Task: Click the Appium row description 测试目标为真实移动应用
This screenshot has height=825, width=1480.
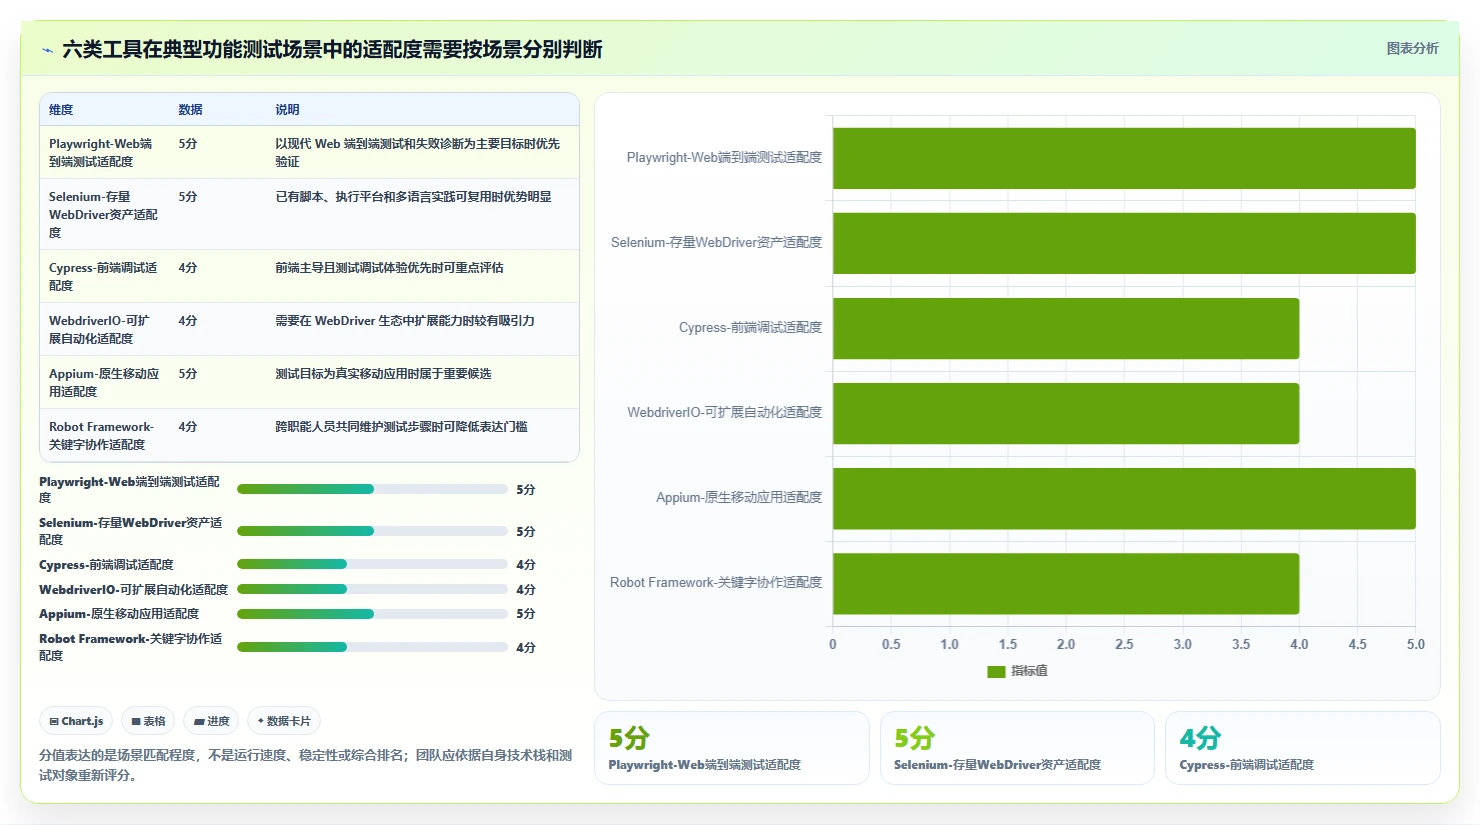Action: coord(383,374)
